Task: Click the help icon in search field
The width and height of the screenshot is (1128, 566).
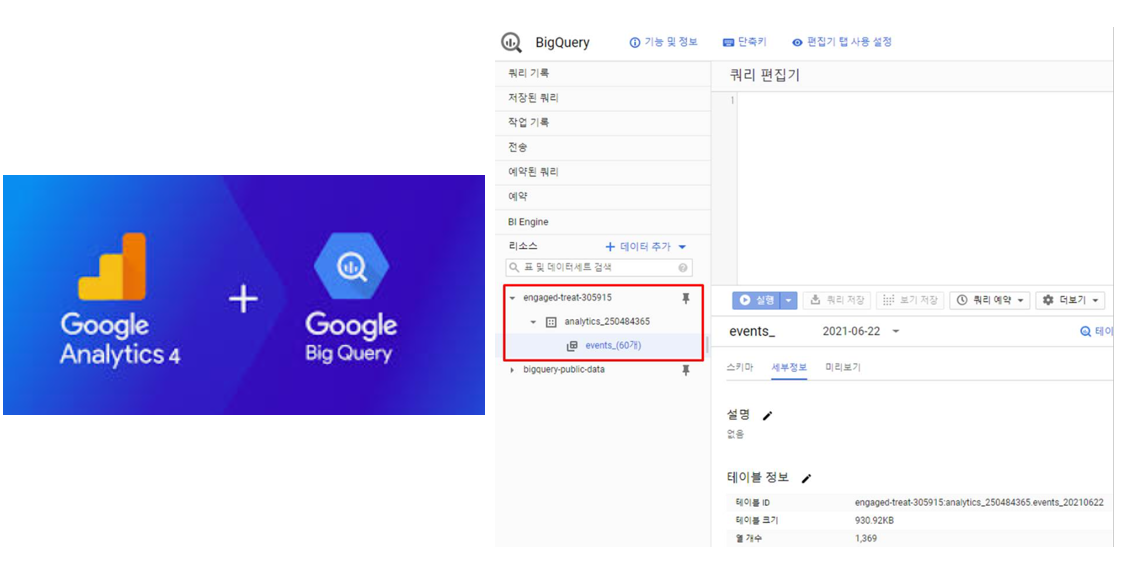Action: (682, 268)
